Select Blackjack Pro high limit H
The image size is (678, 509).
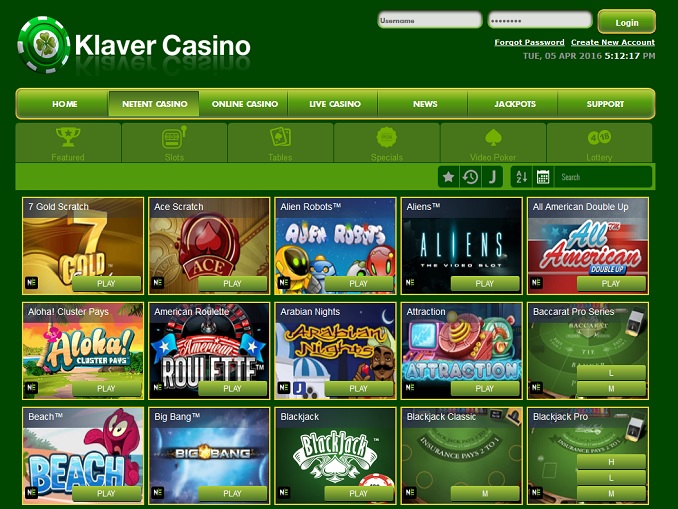(x=611, y=462)
